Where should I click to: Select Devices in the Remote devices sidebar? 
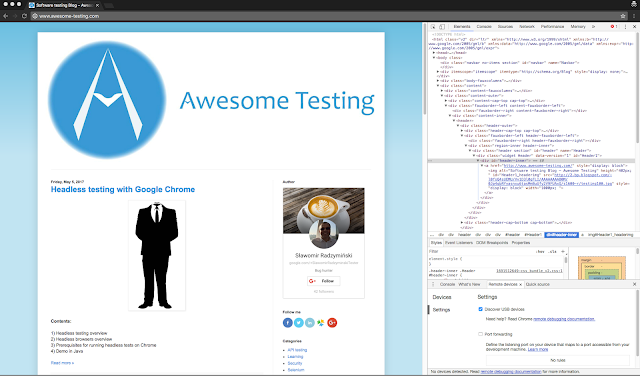[442, 297]
